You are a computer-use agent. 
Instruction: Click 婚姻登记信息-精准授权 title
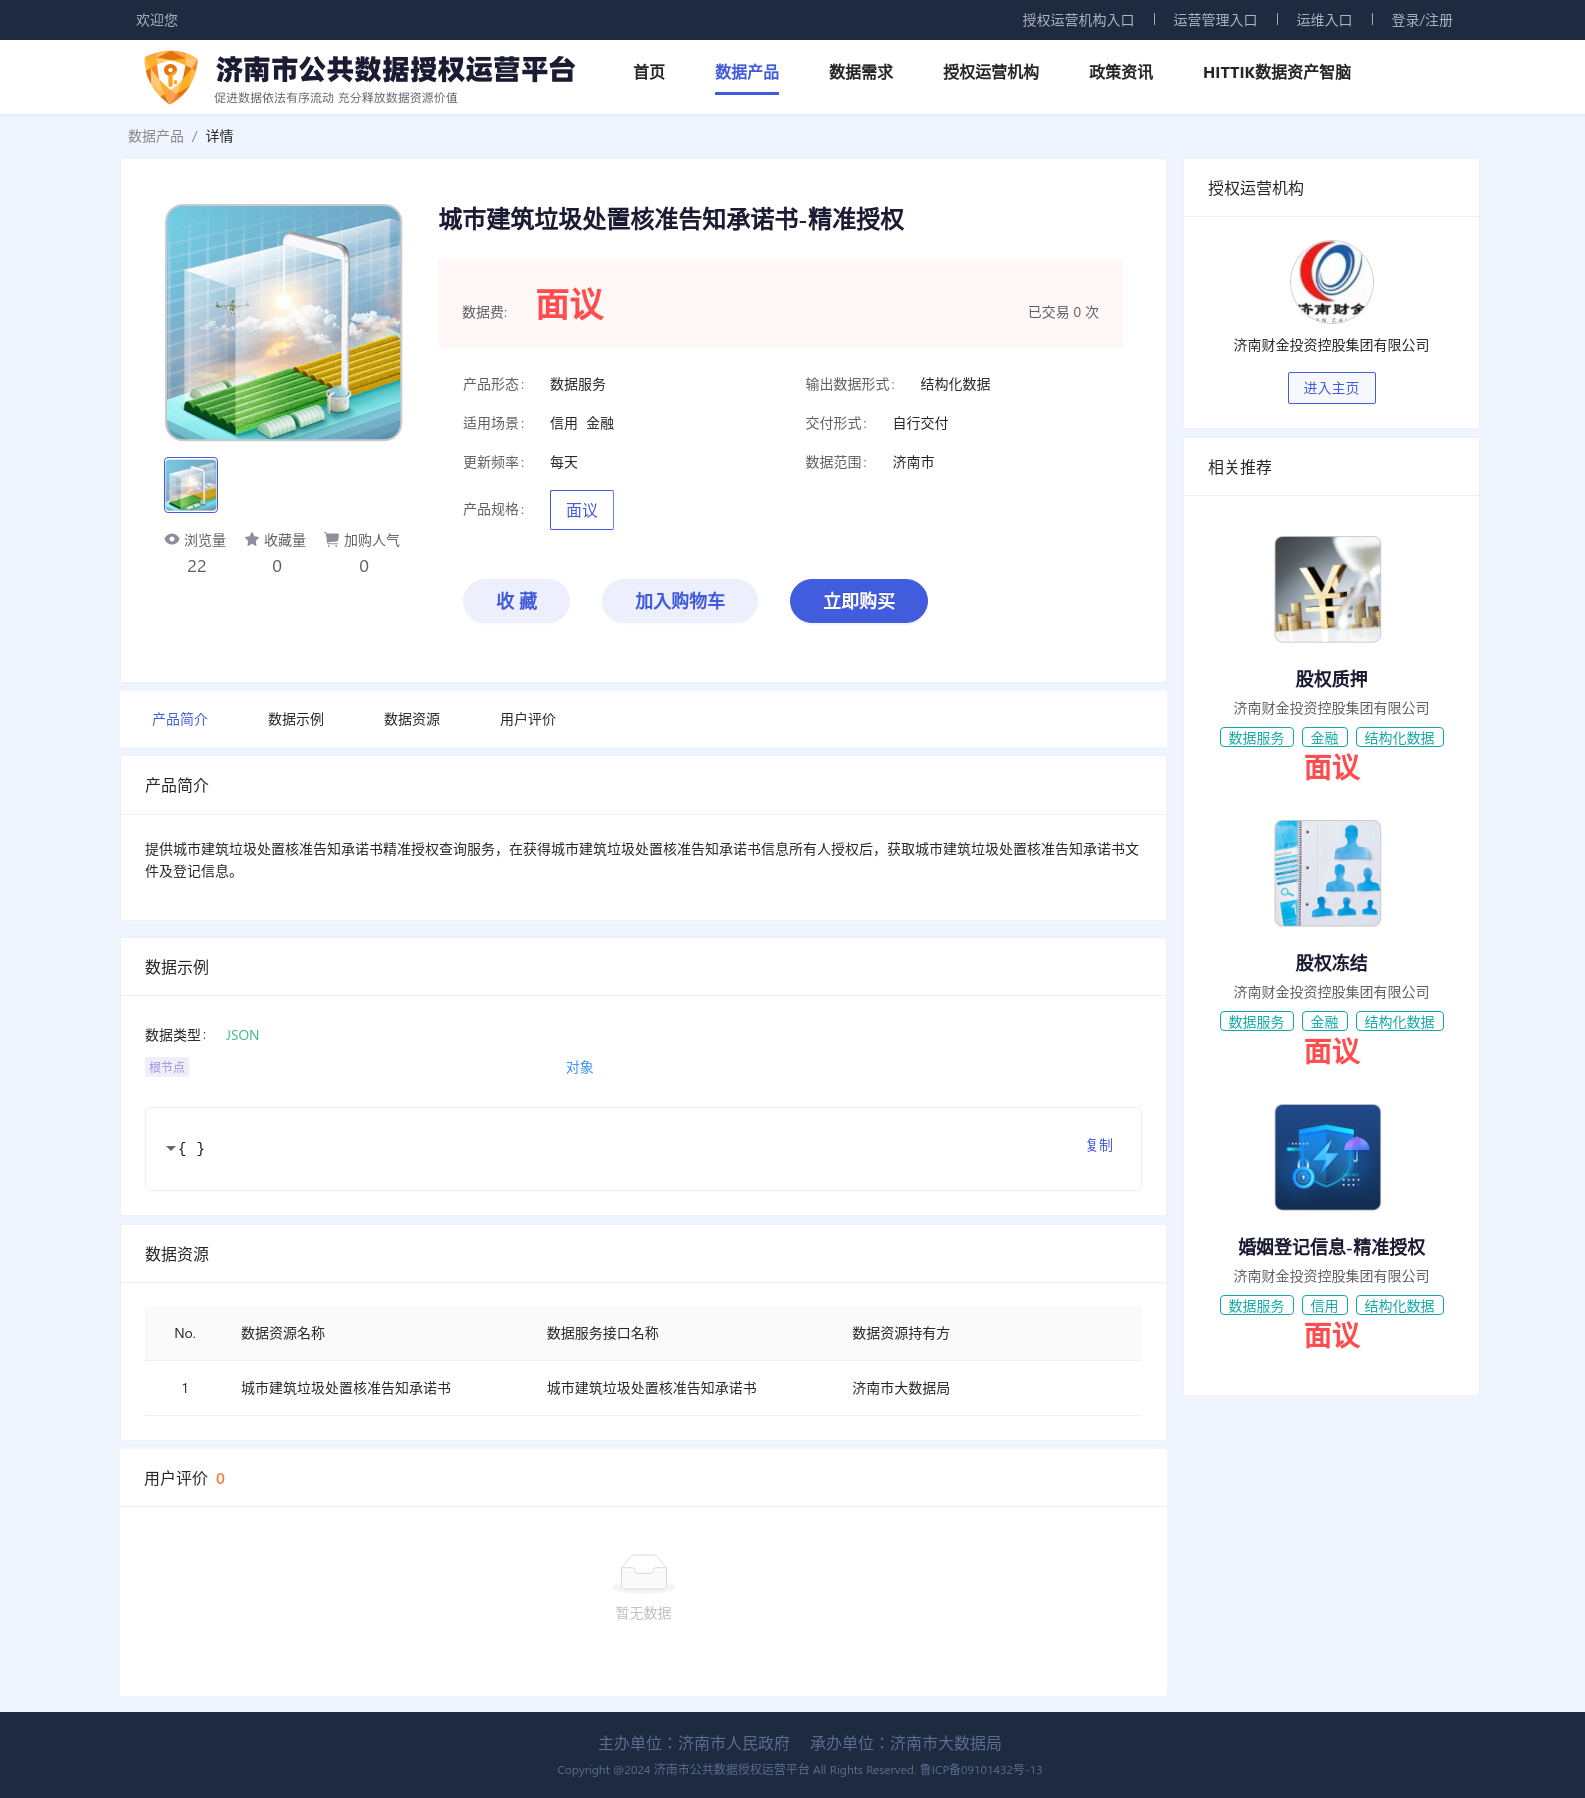(1331, 1247)
